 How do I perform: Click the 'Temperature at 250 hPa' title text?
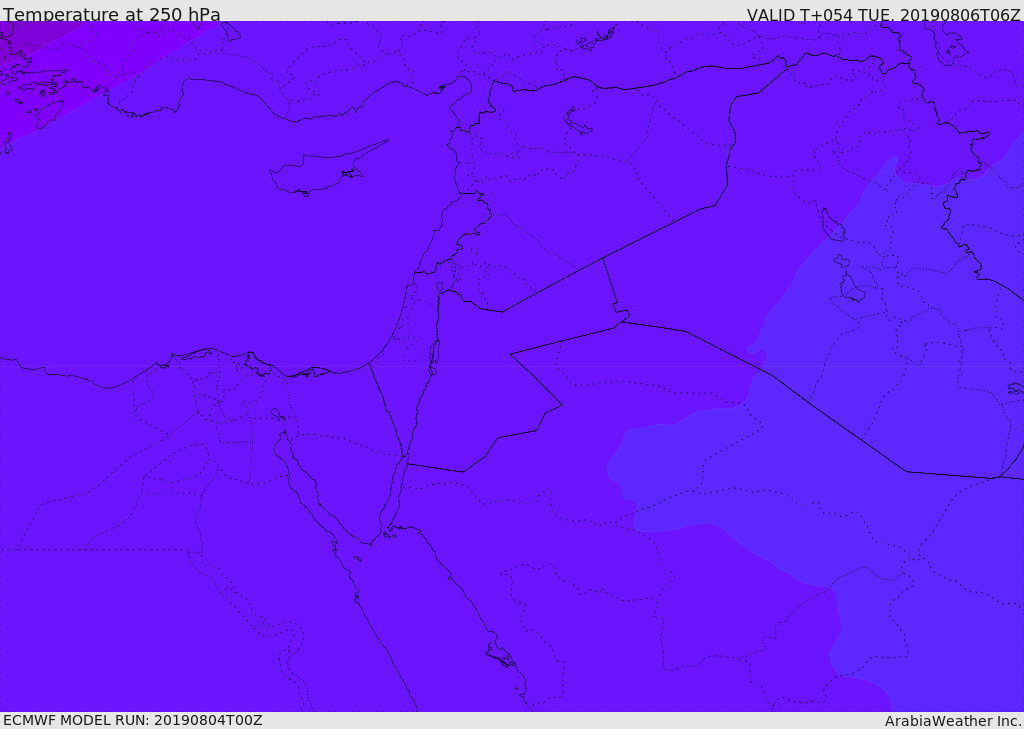point(112,14)
